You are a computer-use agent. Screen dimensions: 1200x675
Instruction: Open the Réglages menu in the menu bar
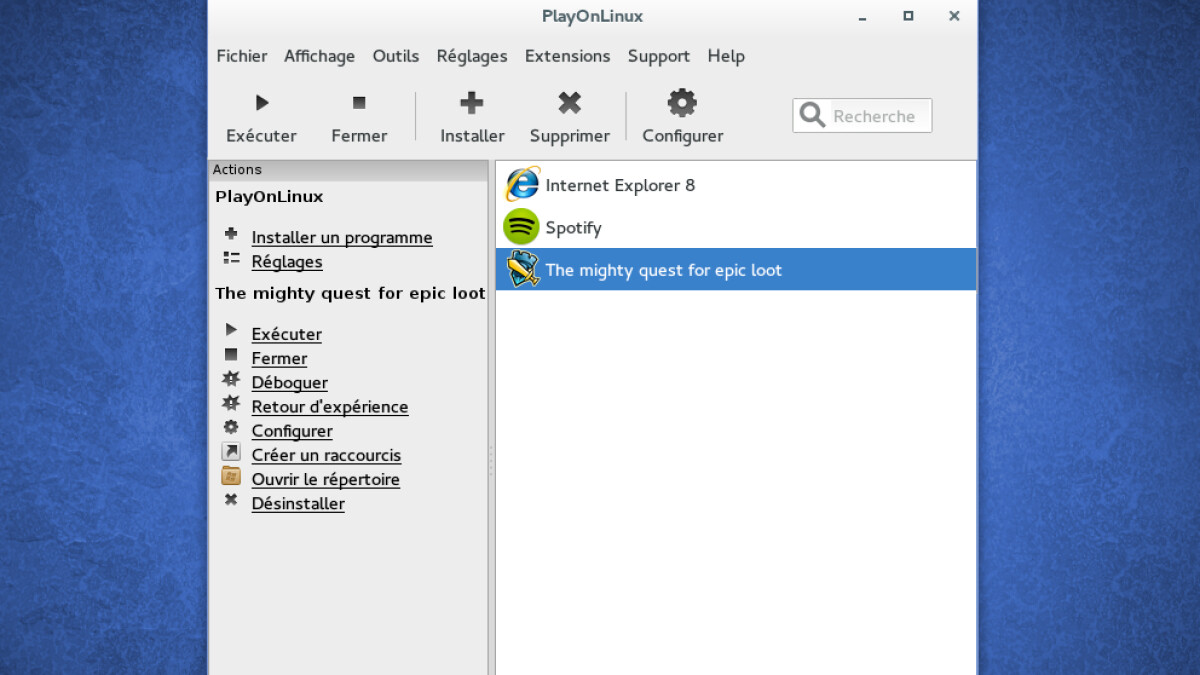[472, 56]
